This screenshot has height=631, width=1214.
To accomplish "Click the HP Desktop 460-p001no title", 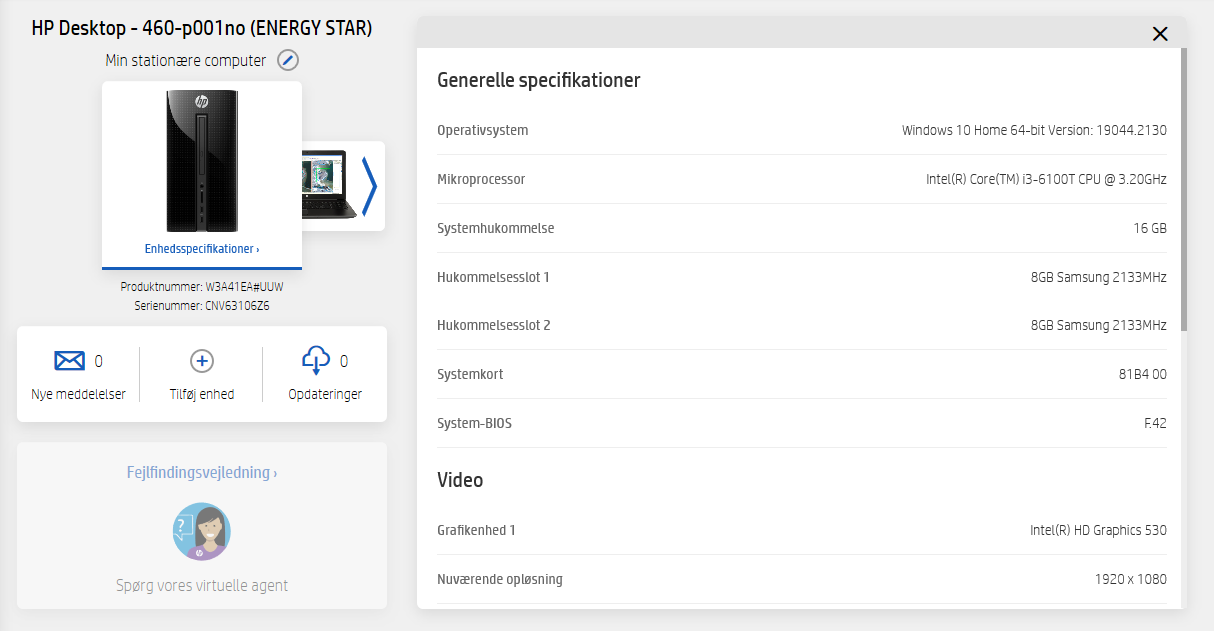I will 202,28.
